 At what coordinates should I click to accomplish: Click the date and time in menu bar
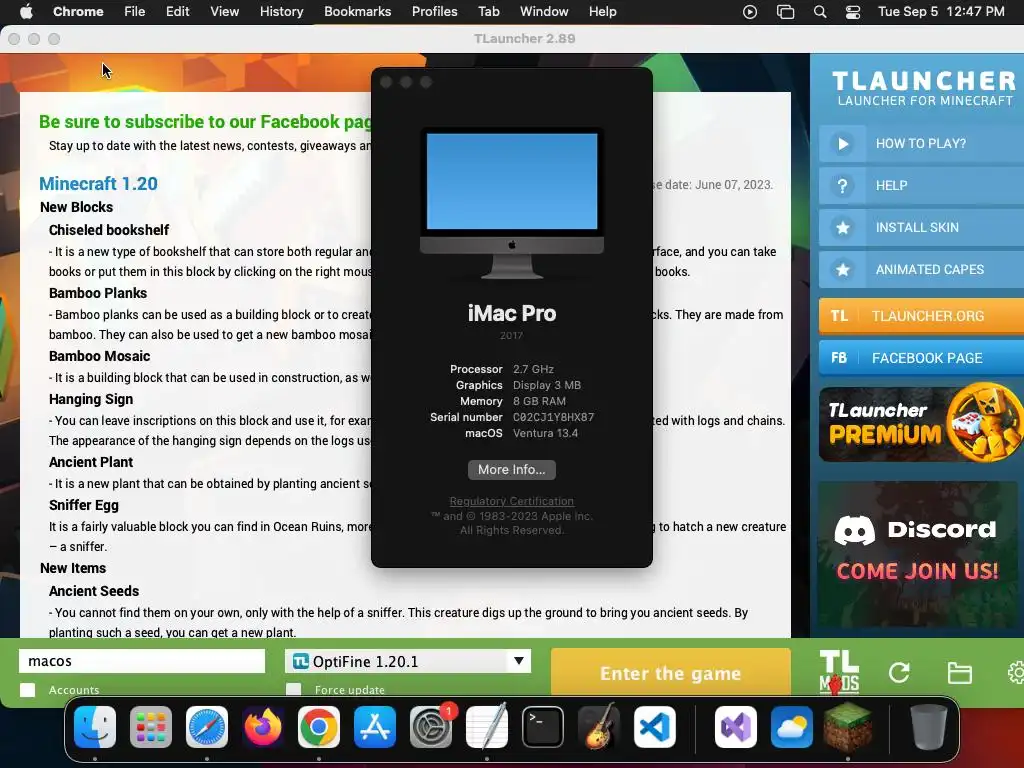point(941,11)
